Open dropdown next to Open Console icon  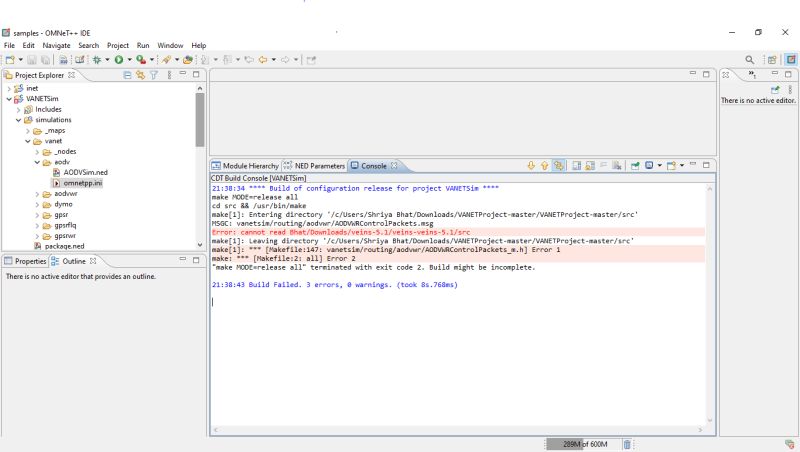coord(682,165)
